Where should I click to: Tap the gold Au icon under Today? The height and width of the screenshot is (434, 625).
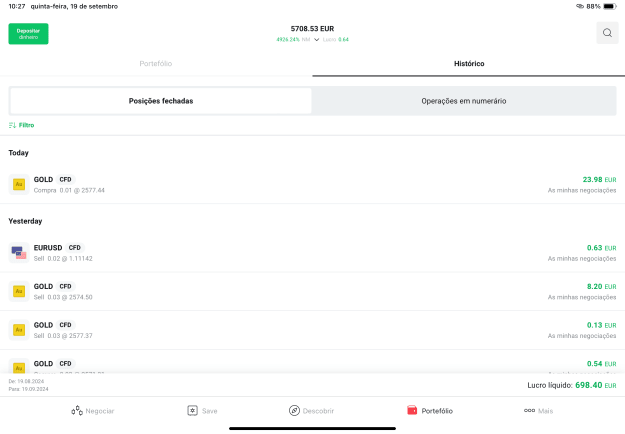[19, 184]
